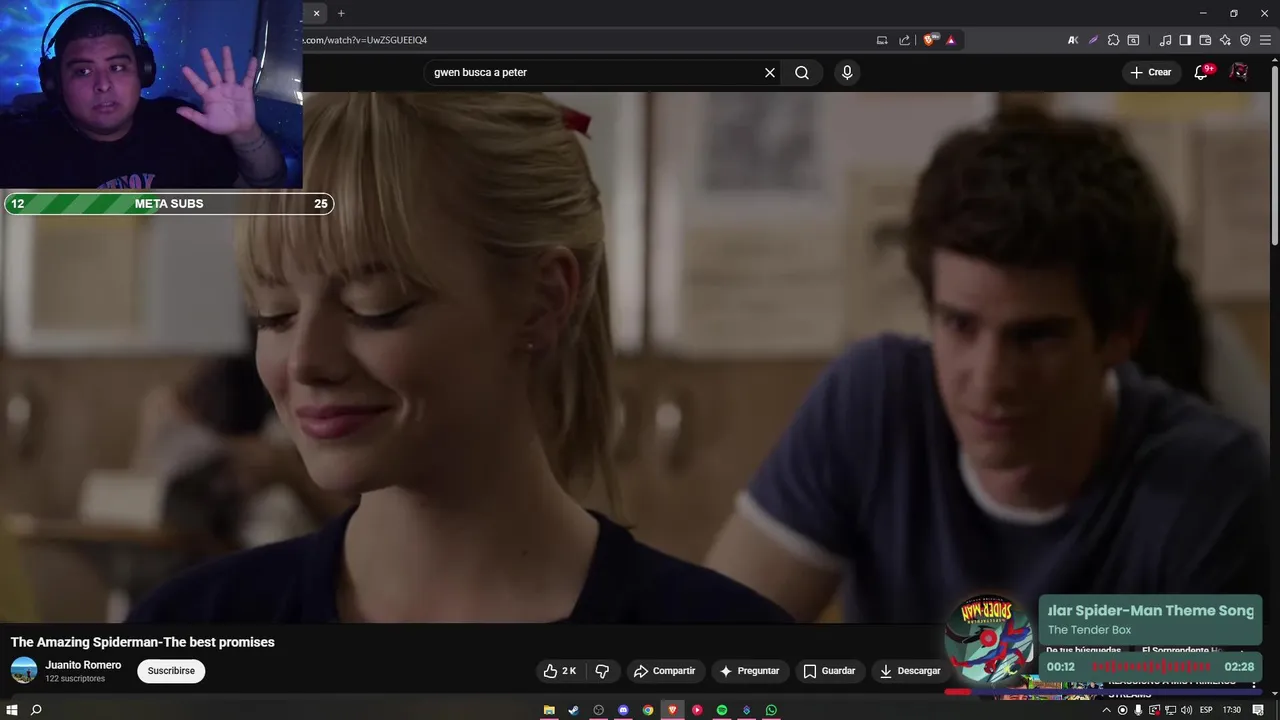
Task: Open OBS Studio from the taskbar
Action: [599, 710]
